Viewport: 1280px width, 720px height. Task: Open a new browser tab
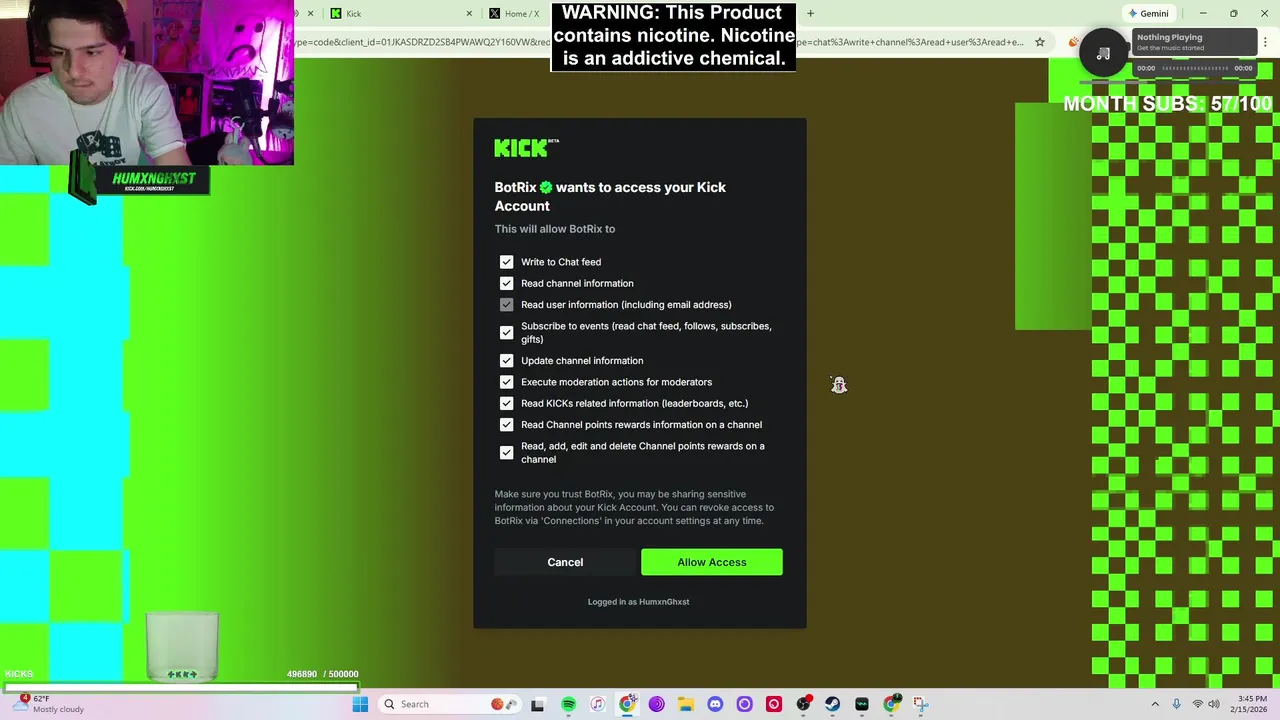810,13
